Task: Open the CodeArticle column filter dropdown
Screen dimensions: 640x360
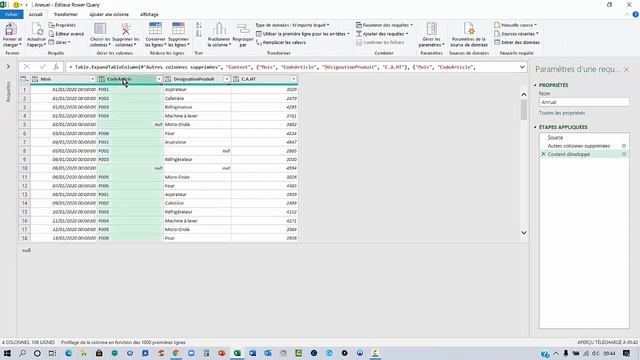Action: (x=159, y=79)
